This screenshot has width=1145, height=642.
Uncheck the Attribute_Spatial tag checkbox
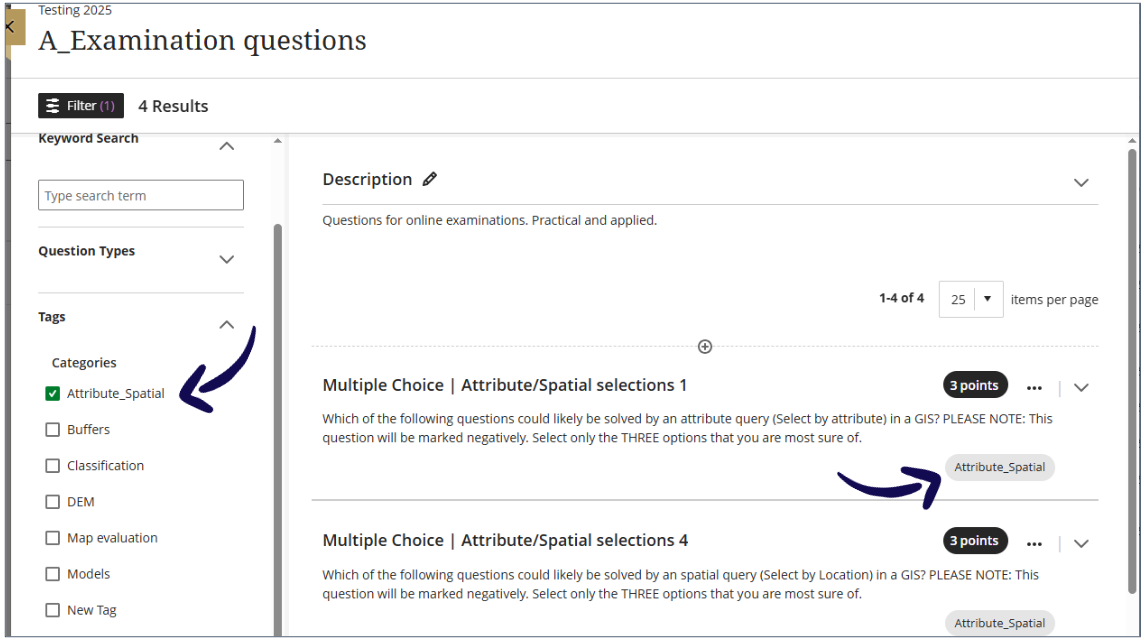click(x=53, y=393)
